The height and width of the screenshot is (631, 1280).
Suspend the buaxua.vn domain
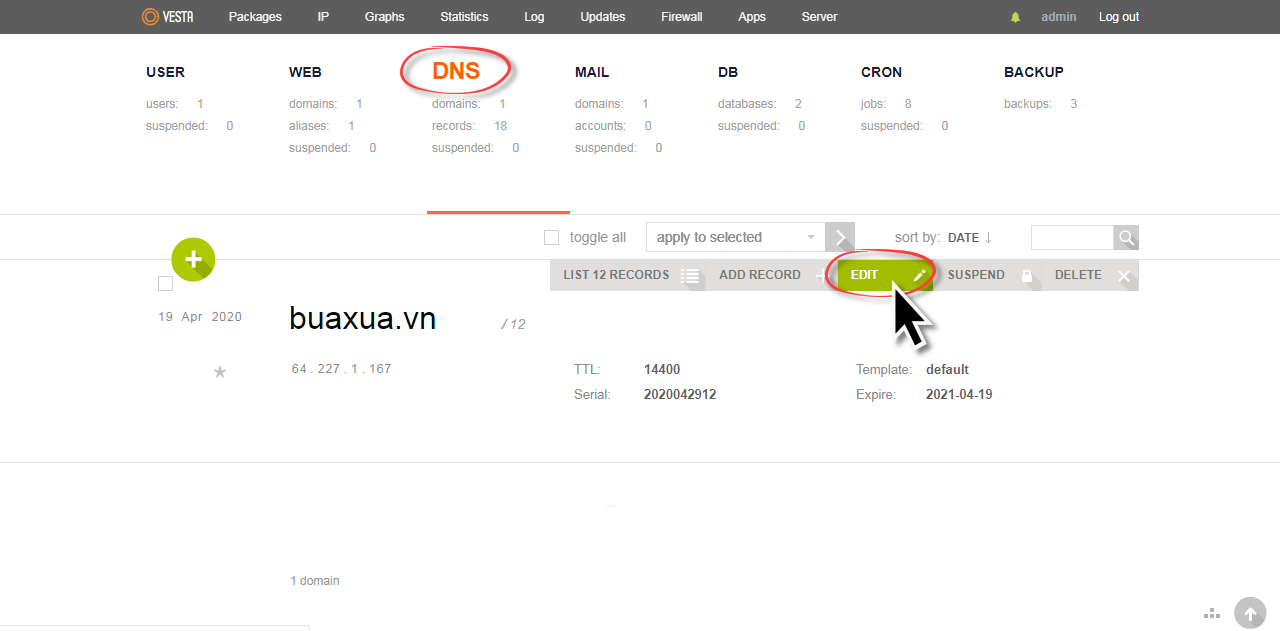(x=988, y=275)
